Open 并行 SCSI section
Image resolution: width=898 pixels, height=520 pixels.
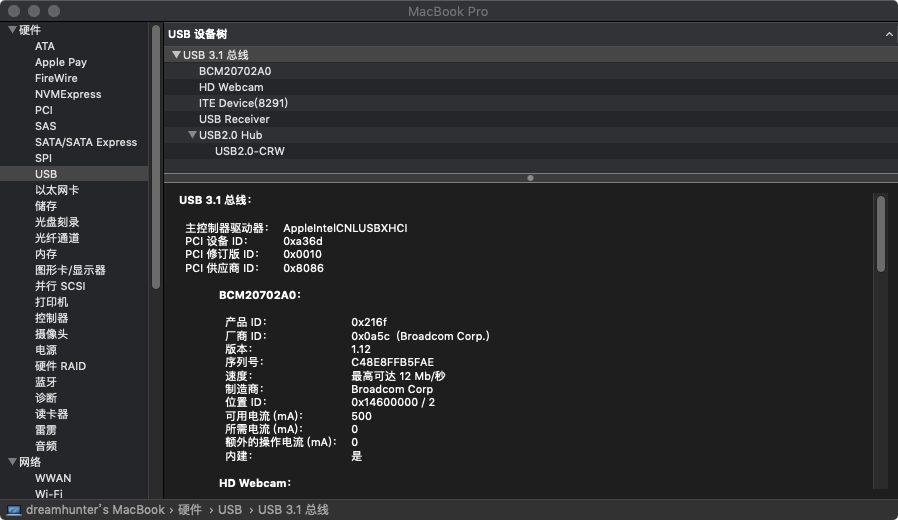coord(60,286)
